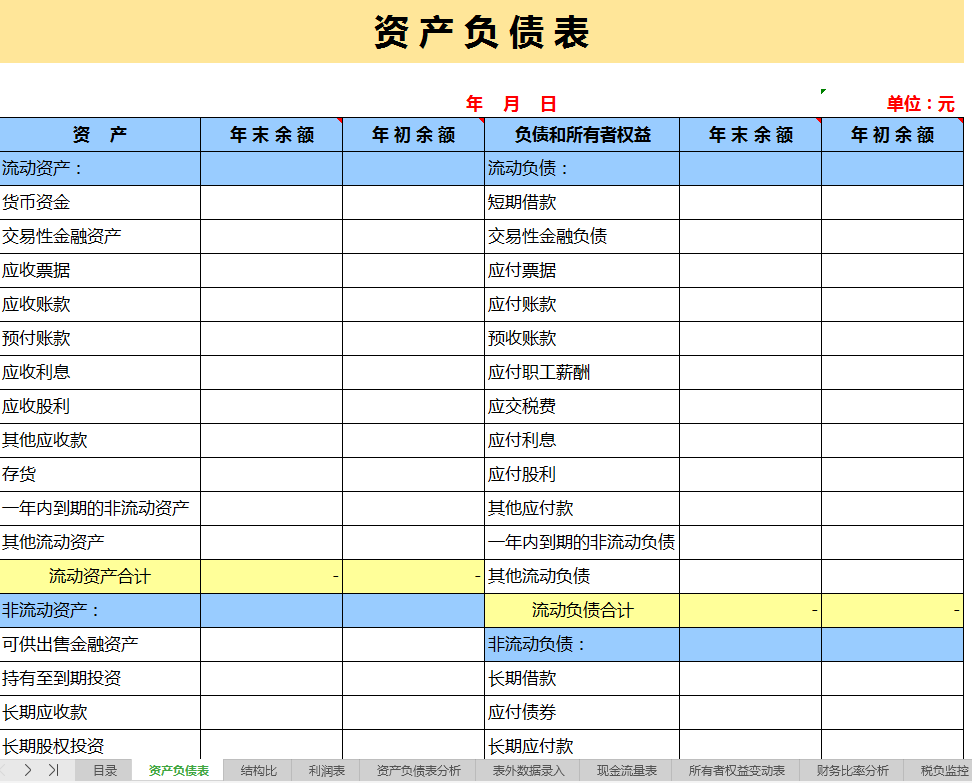Click the 应付账款 cell
The width and height of the screenshot is (972, 783).
[582, 304]
